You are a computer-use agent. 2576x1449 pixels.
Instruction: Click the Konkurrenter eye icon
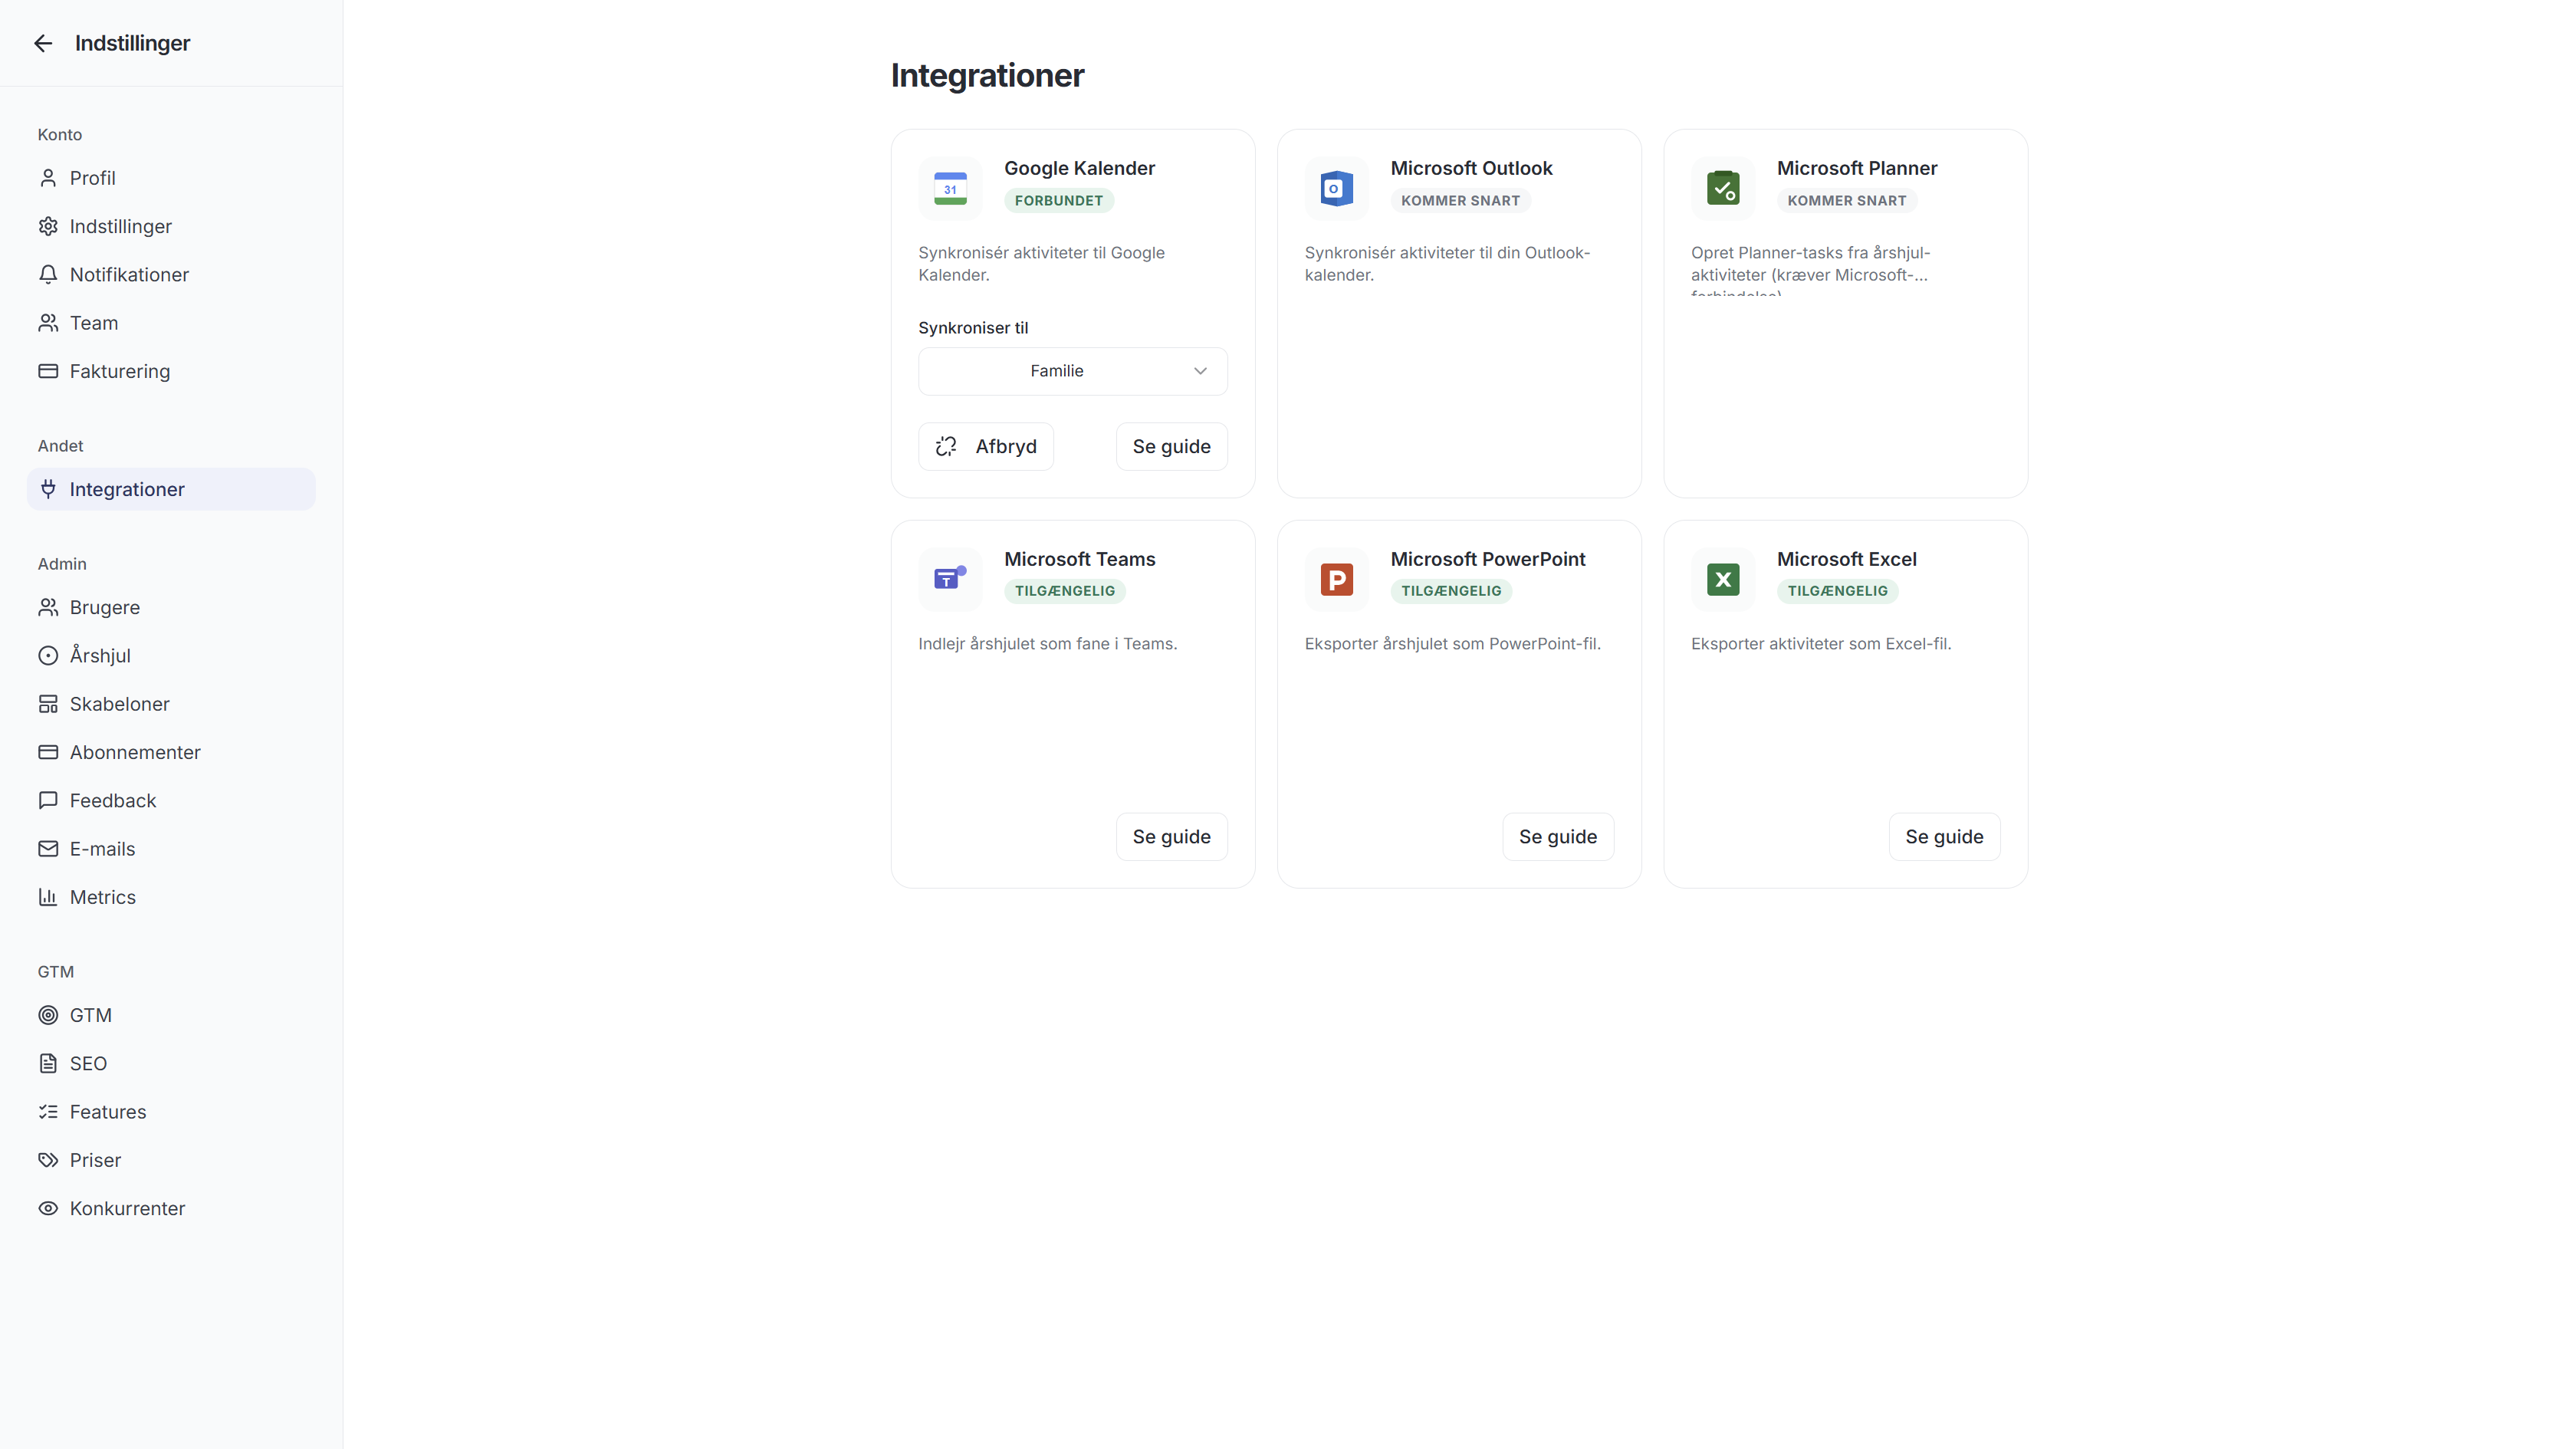[48, 1208]
